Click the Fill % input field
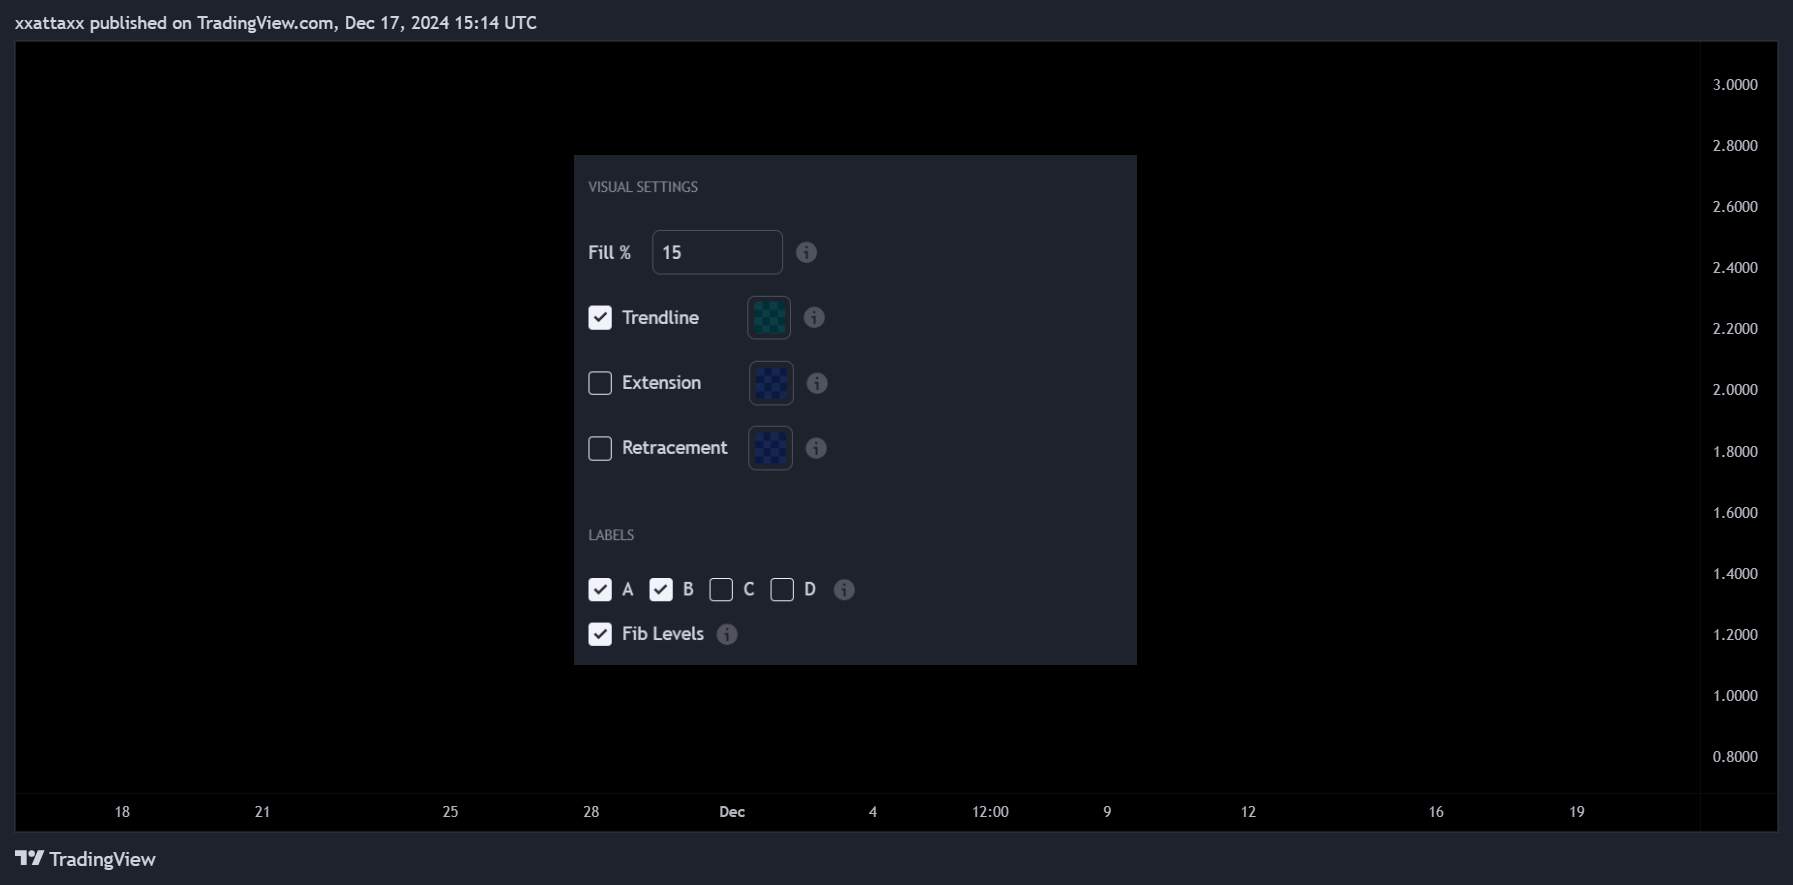The height and width of the screenshot is (885, 1793). click(717, 252)
